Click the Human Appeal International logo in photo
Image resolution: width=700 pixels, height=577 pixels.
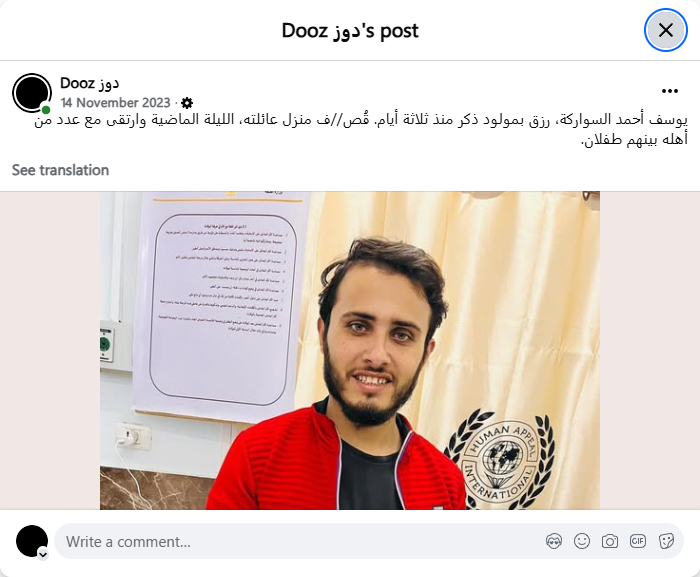(500, 460)
